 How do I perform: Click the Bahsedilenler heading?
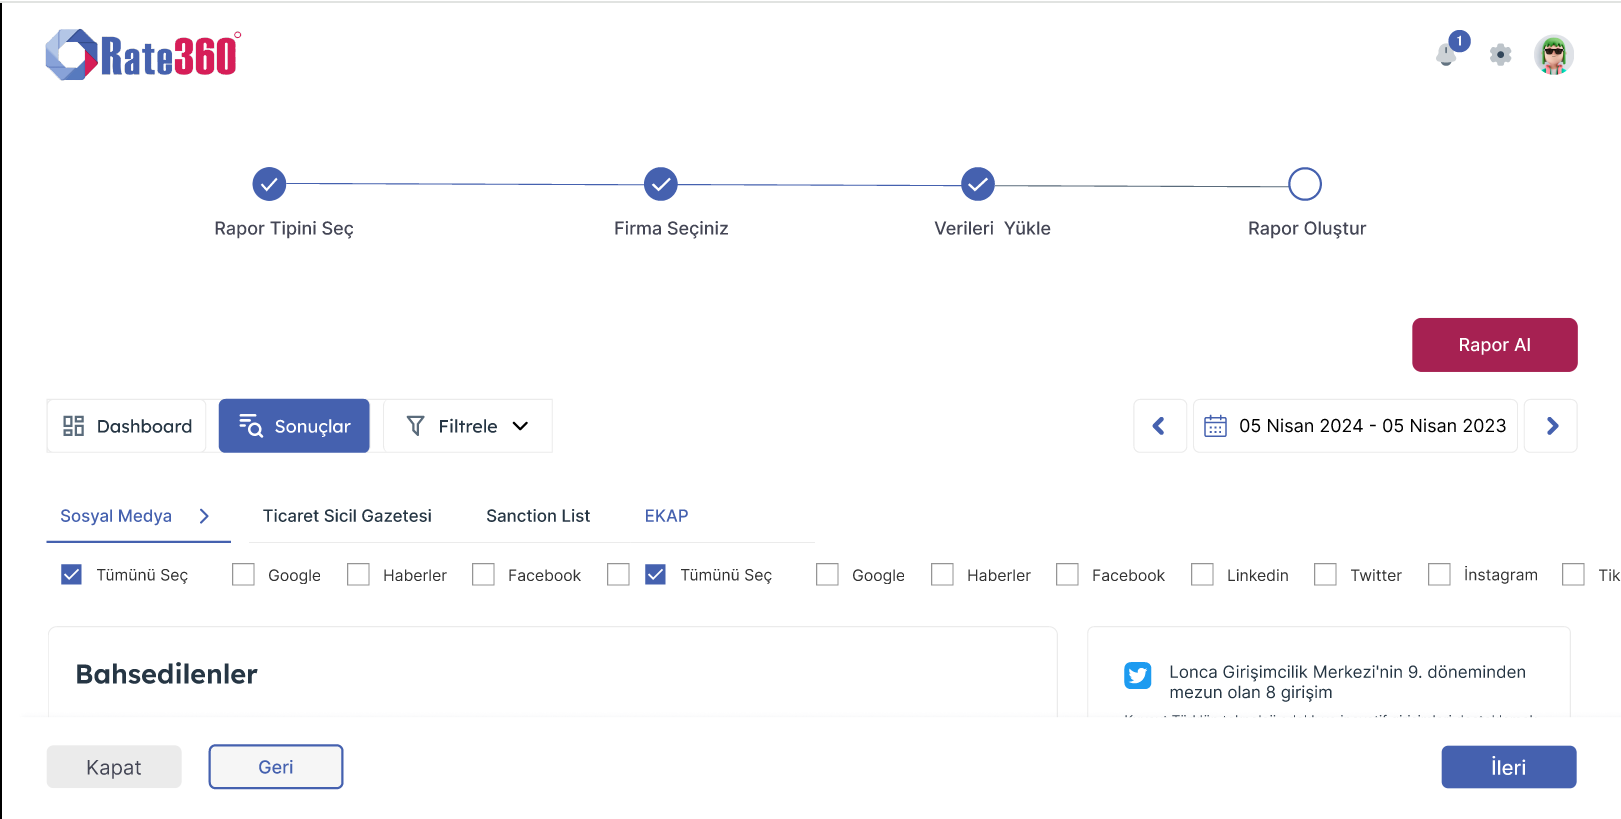(167, 674)
